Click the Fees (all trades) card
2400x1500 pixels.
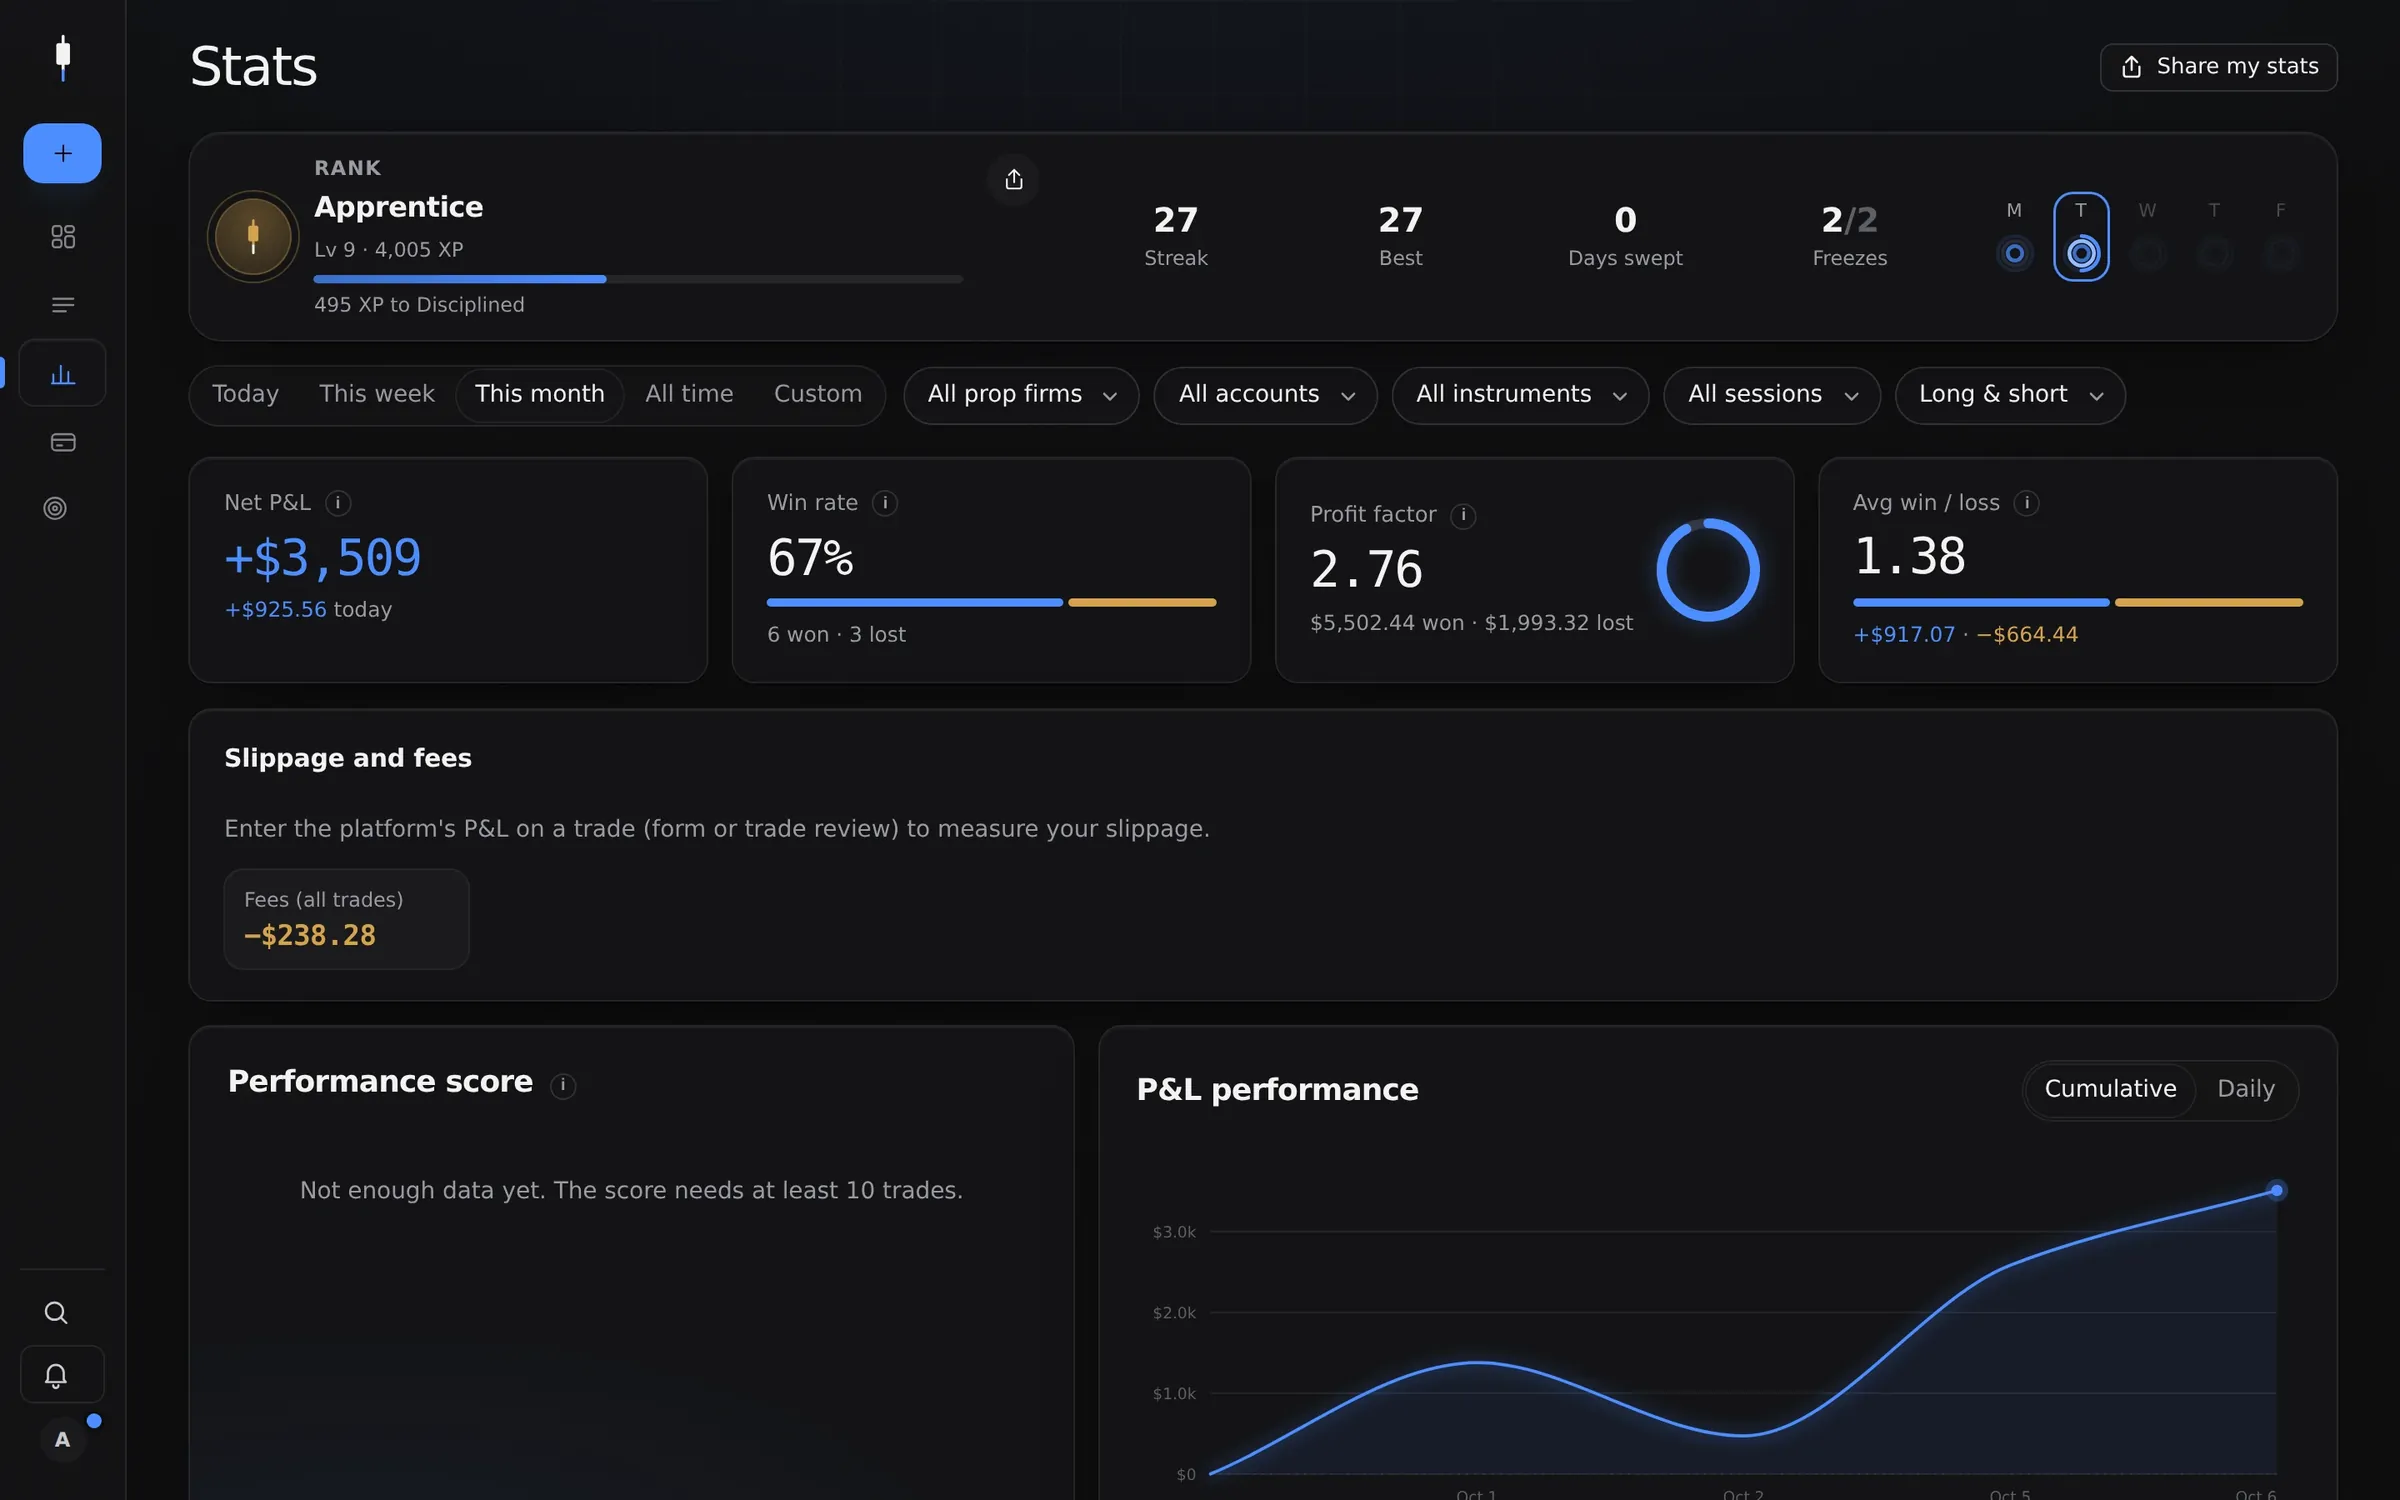(x=346, y=919)
